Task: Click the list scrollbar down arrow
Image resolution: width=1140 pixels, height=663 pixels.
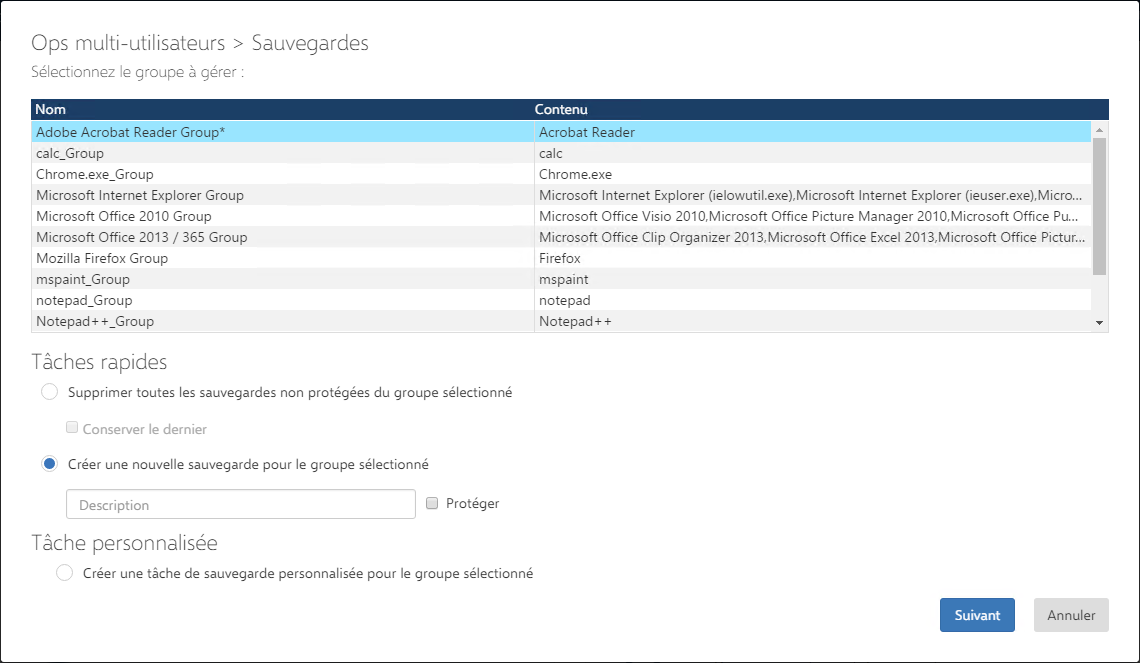Action: (1099, 323)
